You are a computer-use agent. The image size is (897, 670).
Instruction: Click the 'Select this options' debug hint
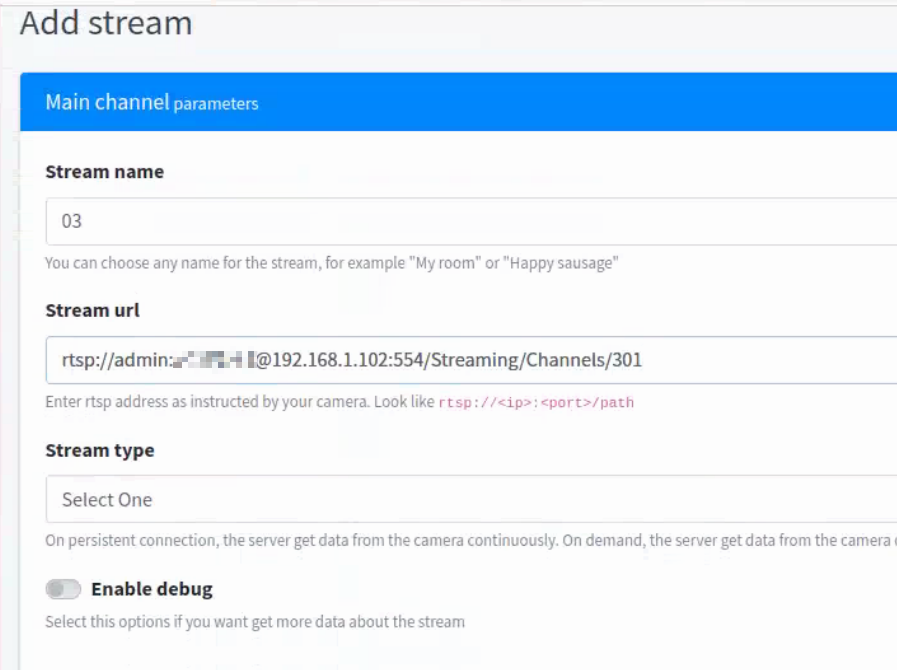click(x=254, y=622)
